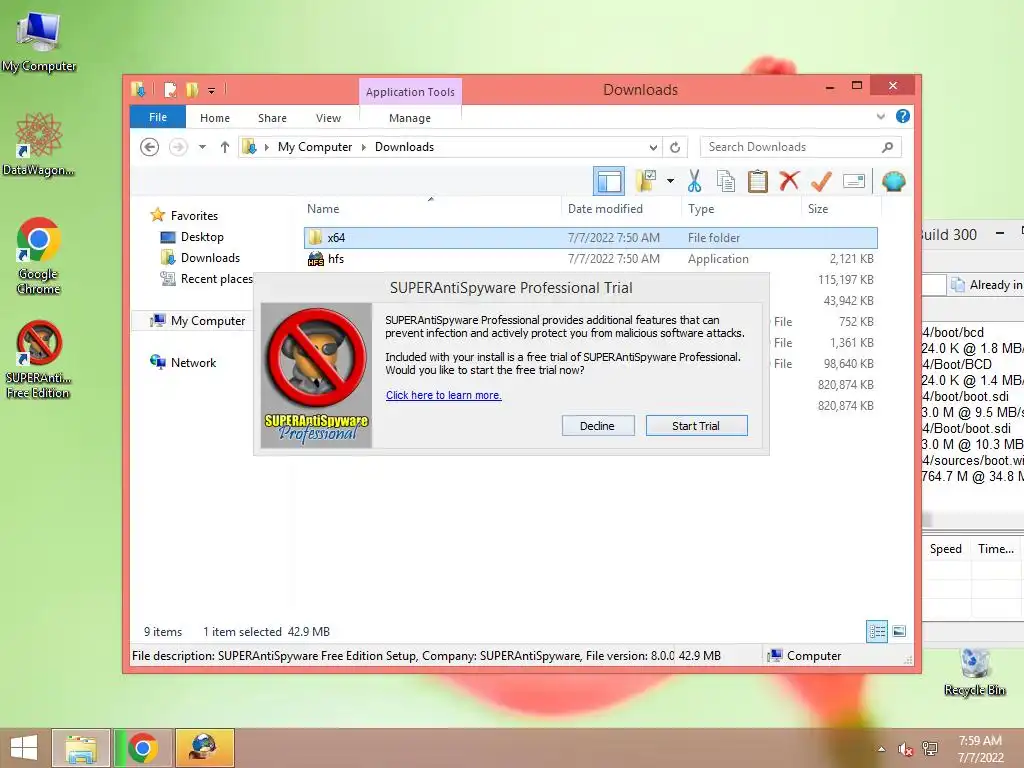This screenshot has width=1024, height=768.
Task: Open the Google Chrome desktop shortcut
Action: click(x=39, y=256)
